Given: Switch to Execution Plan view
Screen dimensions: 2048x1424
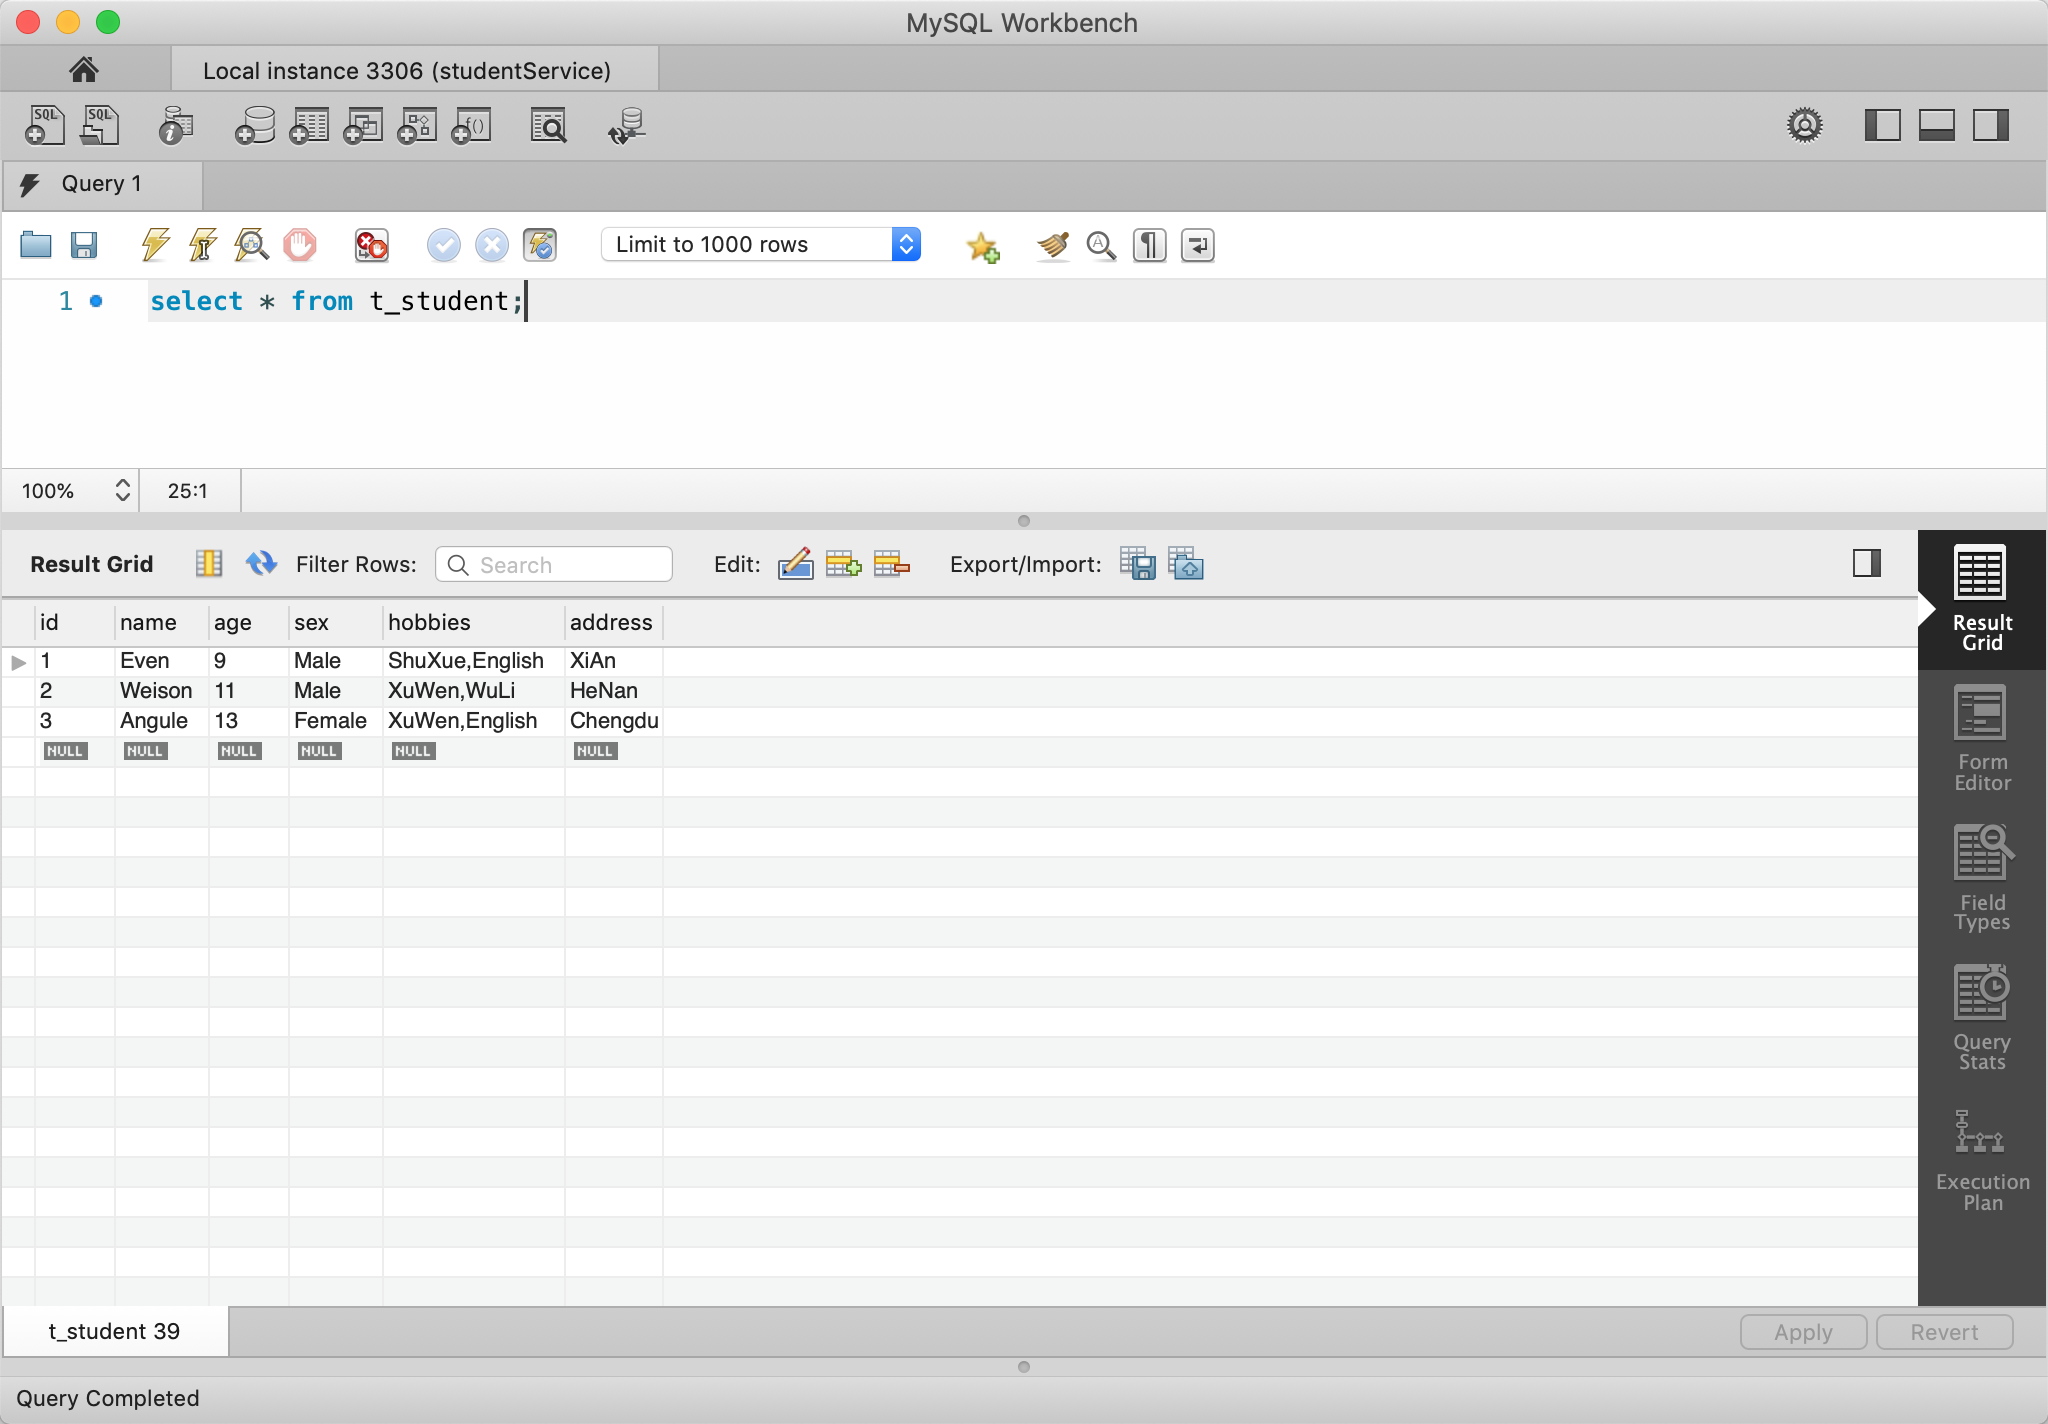Looking at the screenshot, I should (1981, 1160).
